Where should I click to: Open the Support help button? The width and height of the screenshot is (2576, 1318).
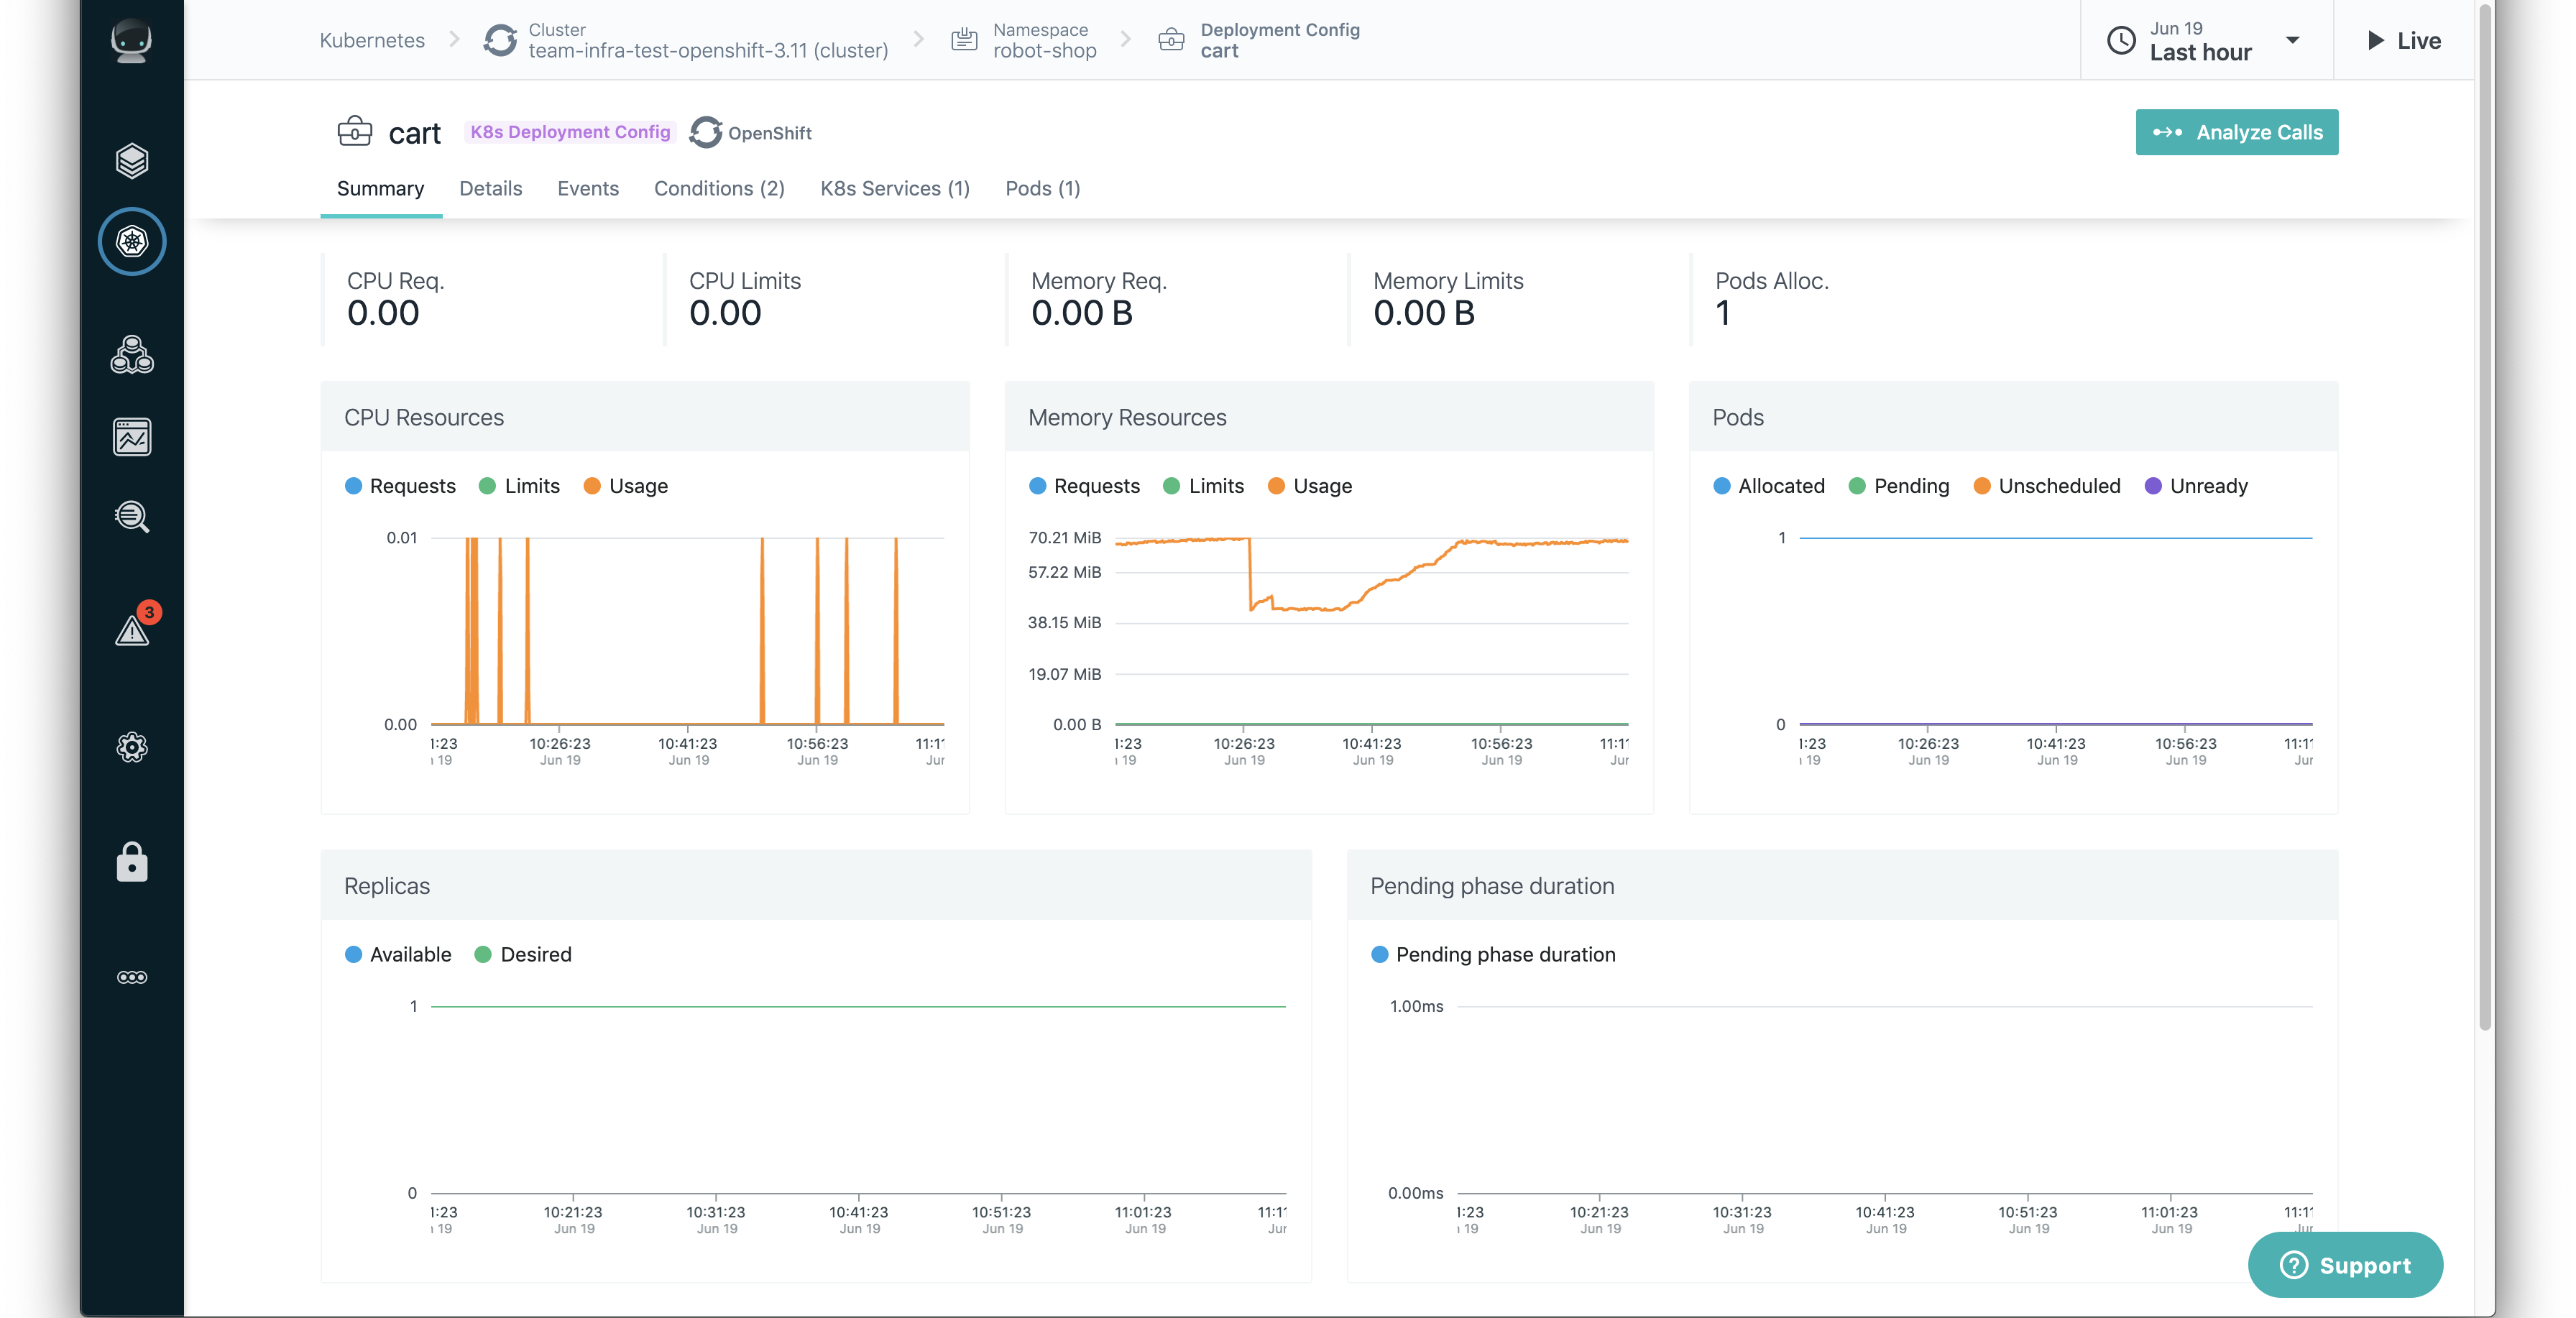click(2345, 1265)
